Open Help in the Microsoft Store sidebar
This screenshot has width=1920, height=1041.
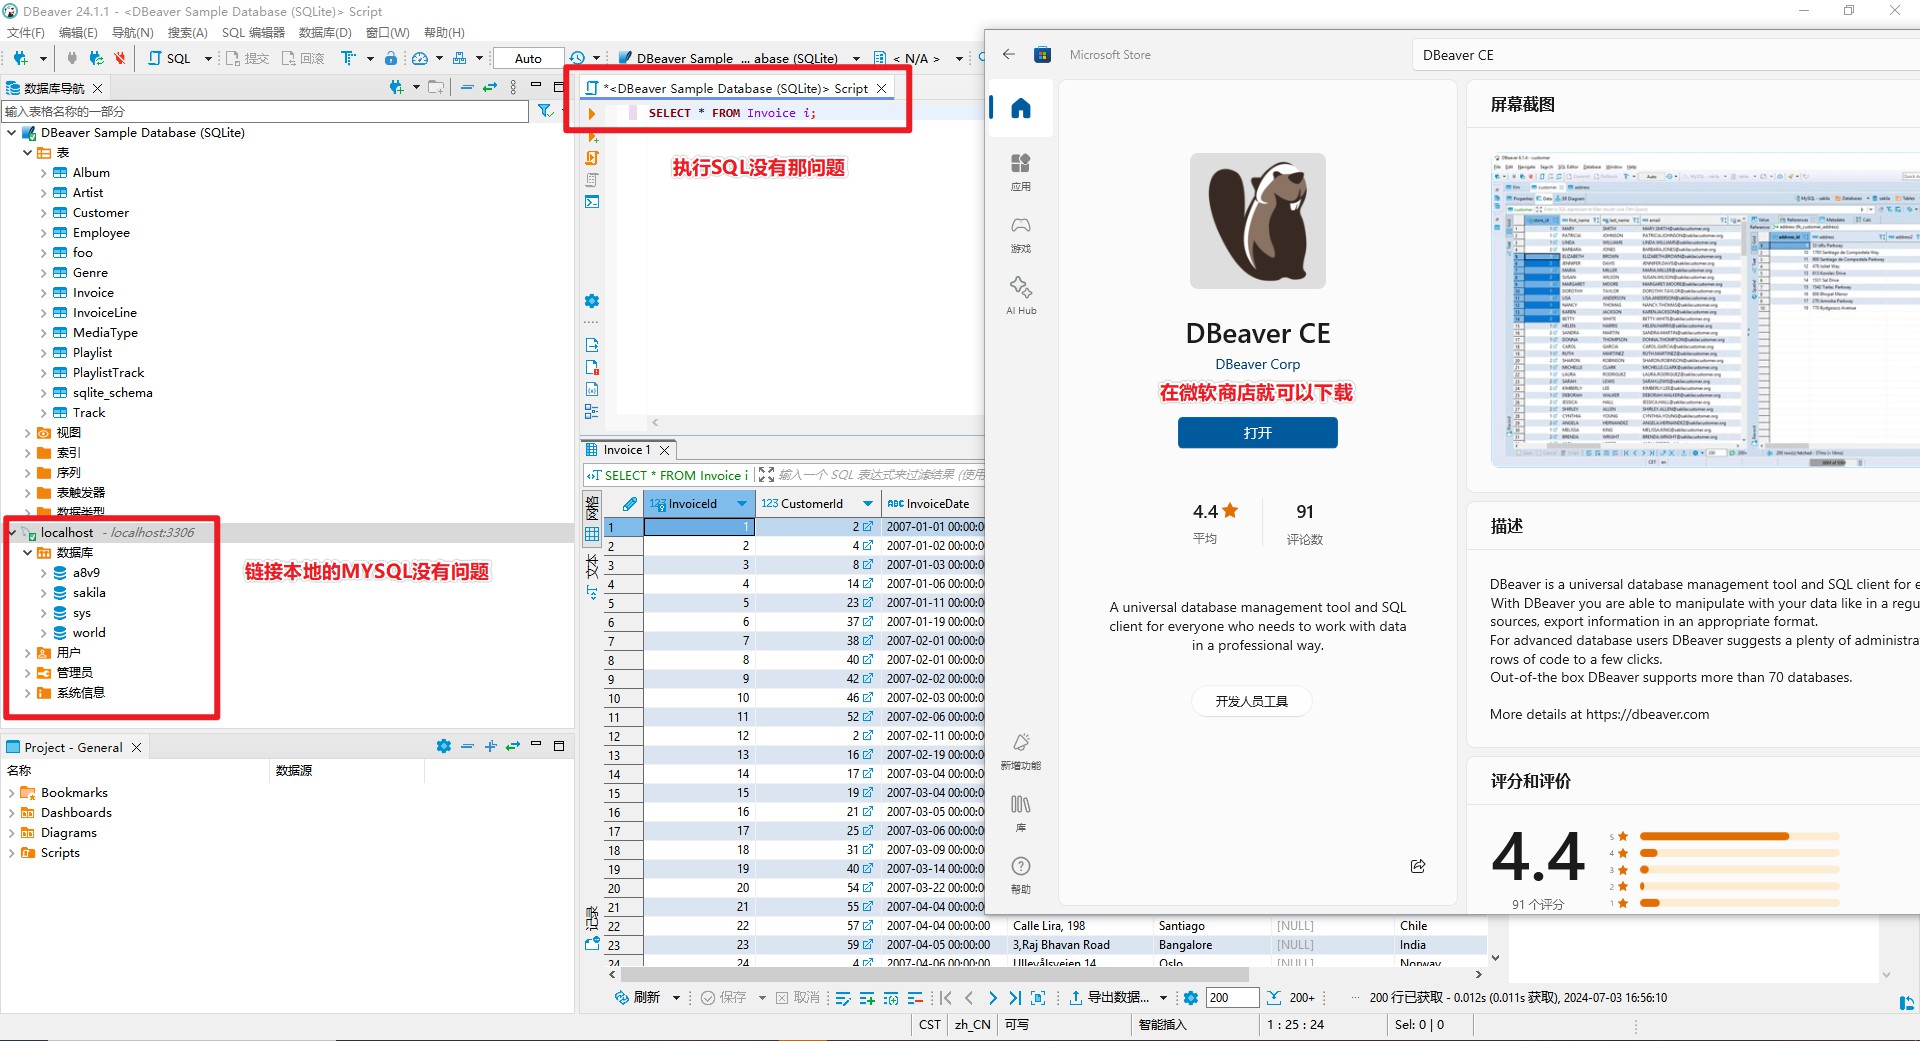point(1020,875)
